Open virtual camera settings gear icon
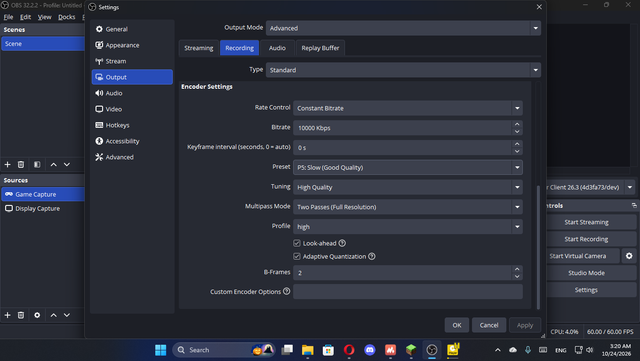 tap(629, 256)
